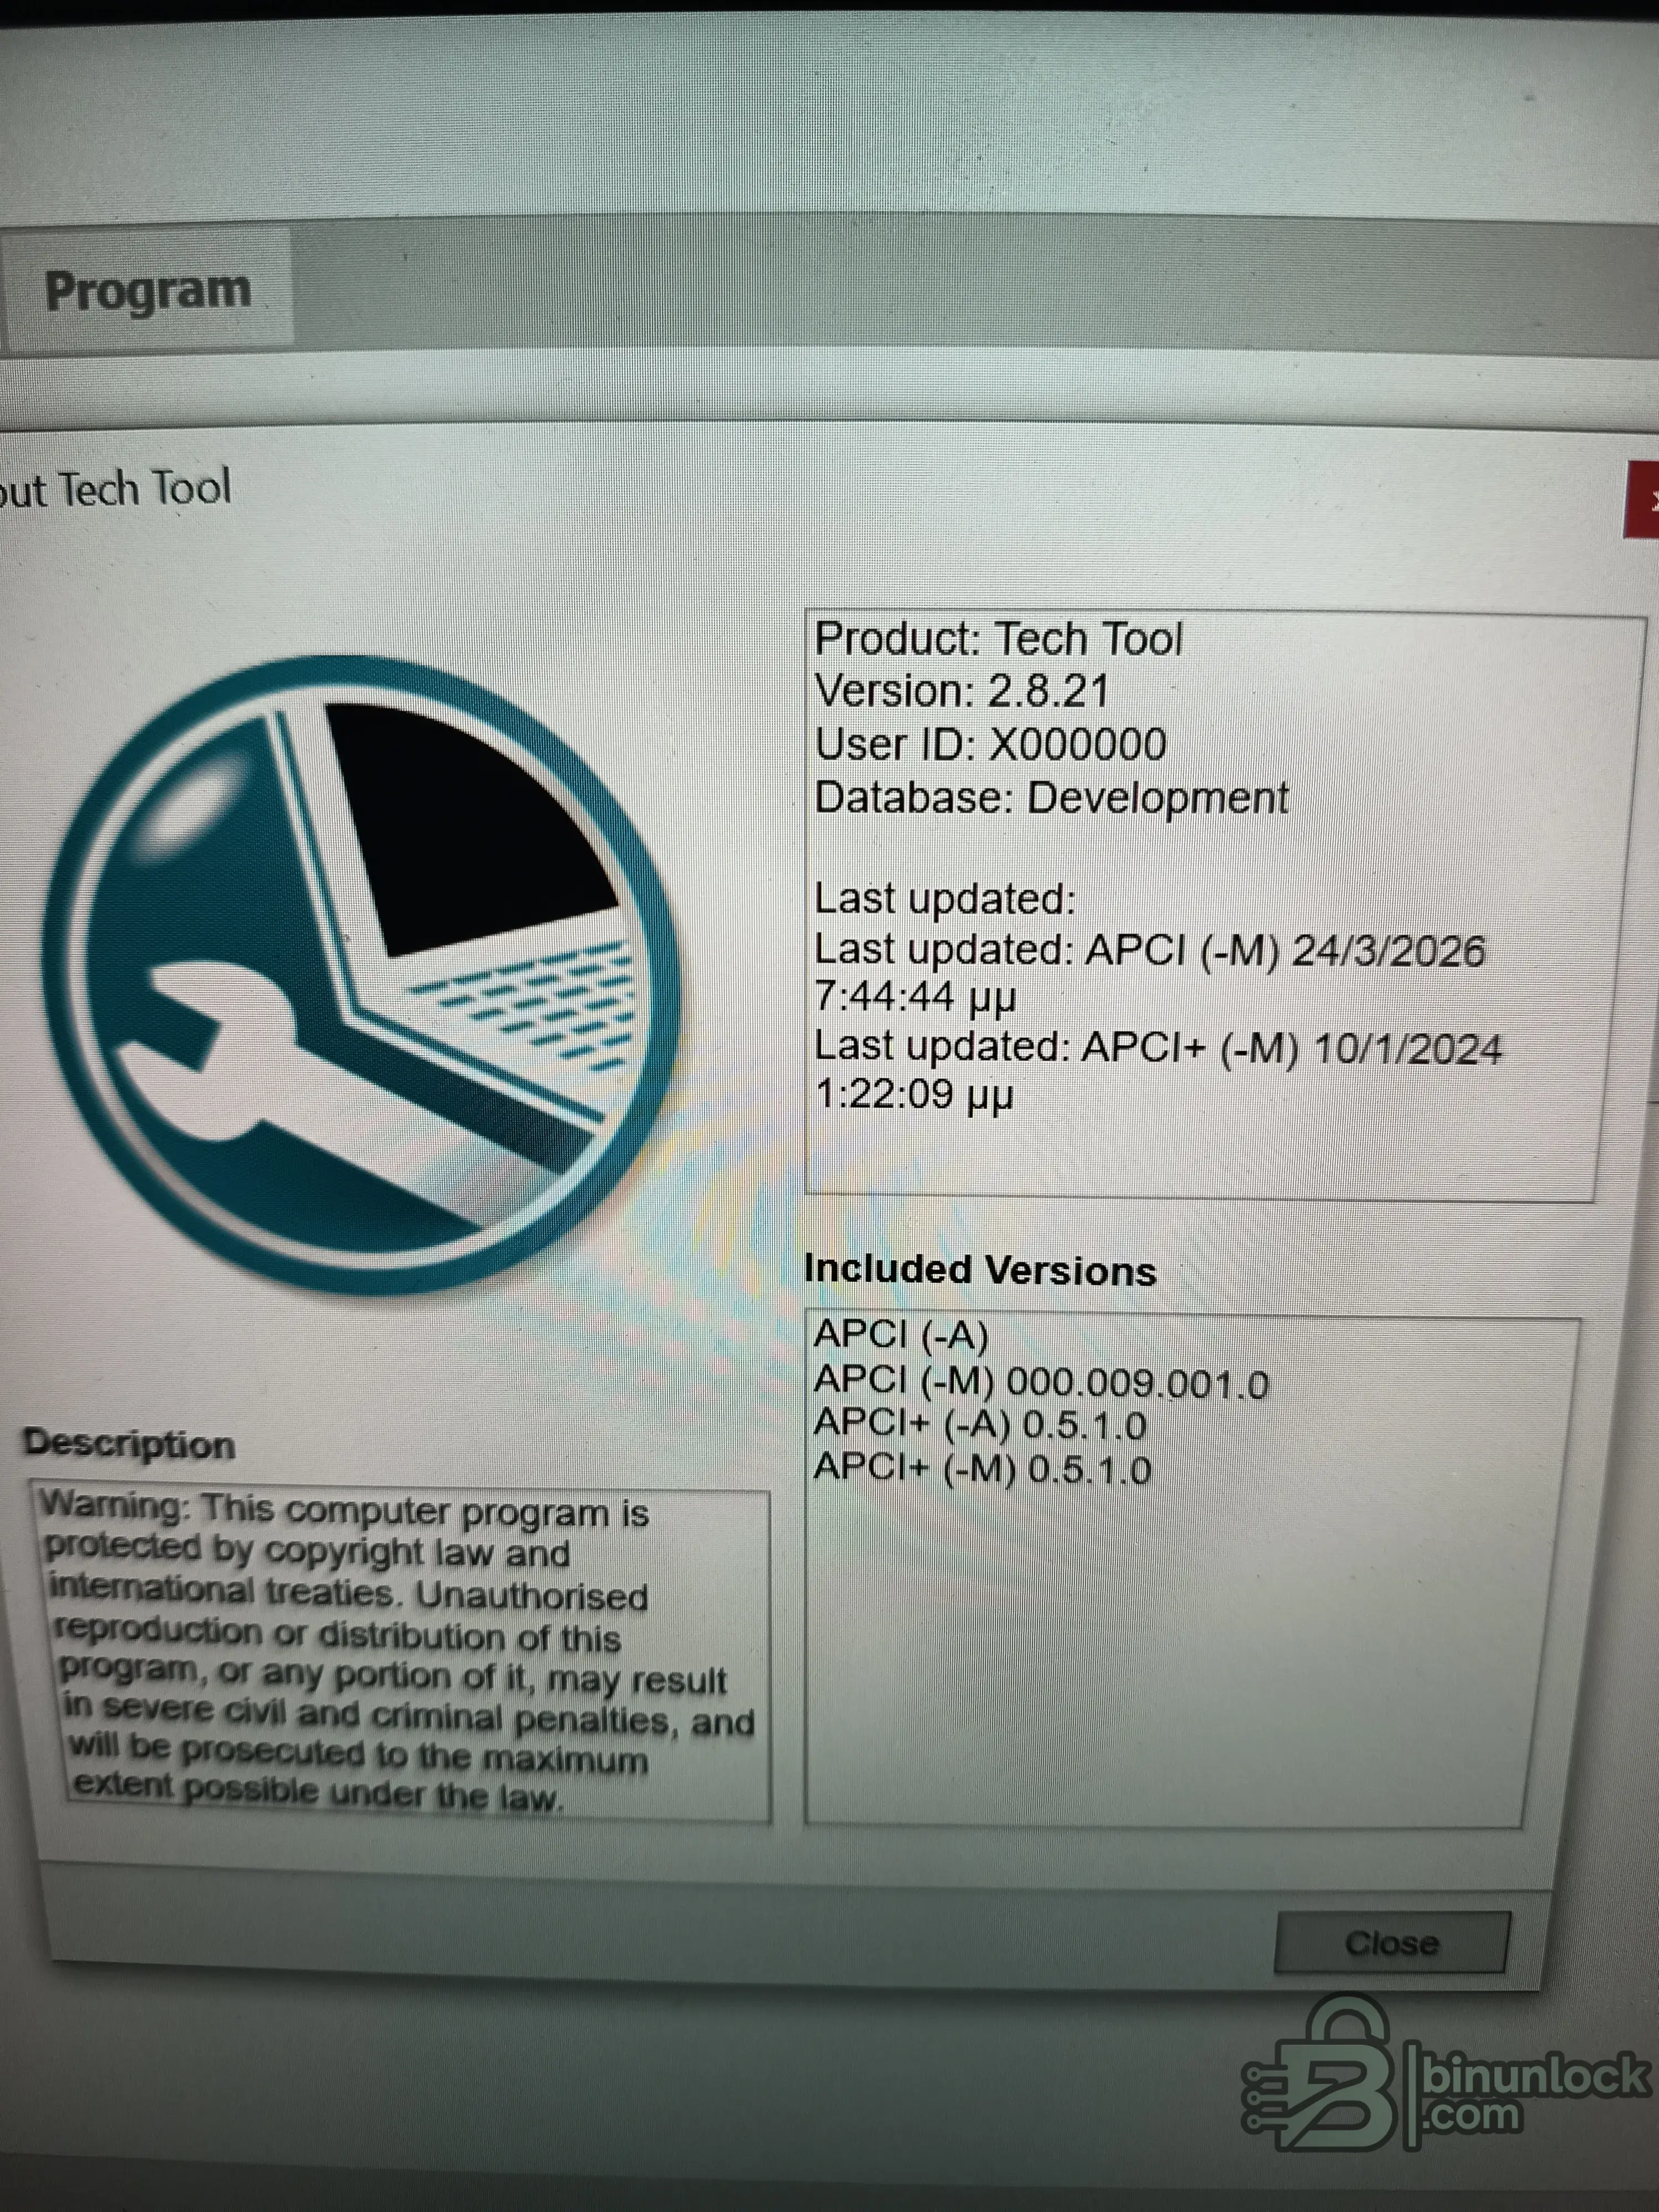This screenshot has width=1659, height=2212.
Task: Select the 'Version: 2.8.21' line
Action: coord(962,691)
